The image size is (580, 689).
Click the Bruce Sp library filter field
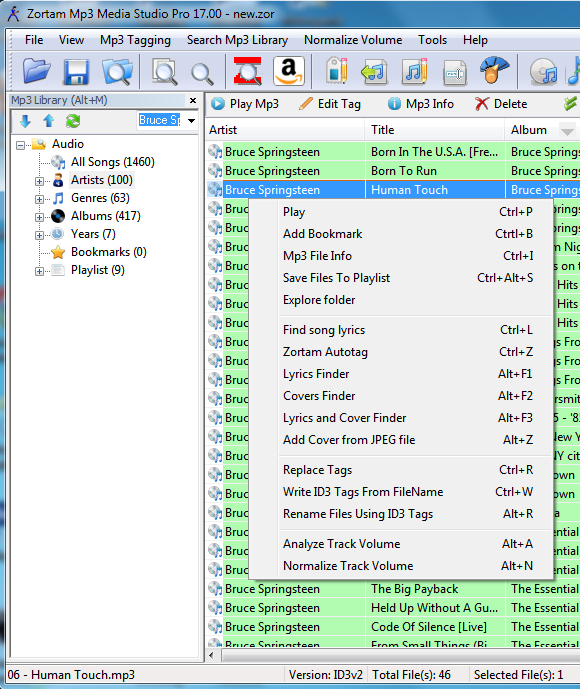pyautogui.click(x=160, y=120)
